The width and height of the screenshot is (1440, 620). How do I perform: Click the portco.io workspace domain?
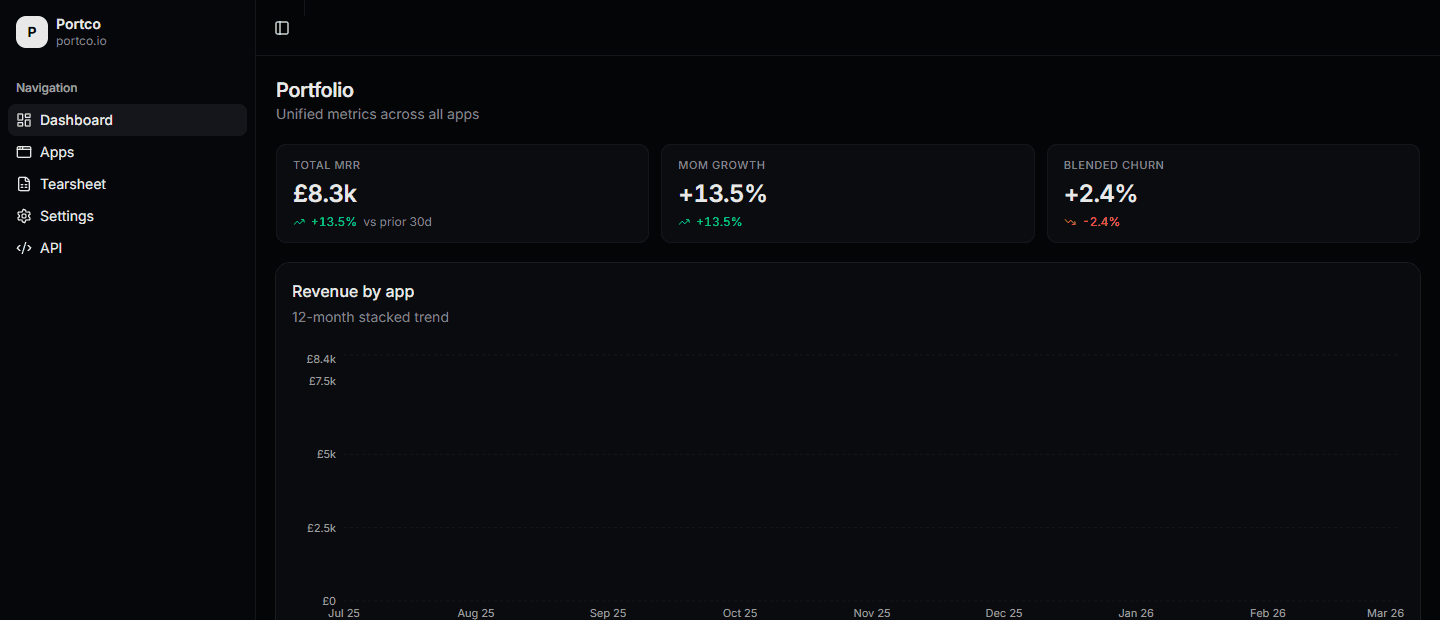point(81,41)
